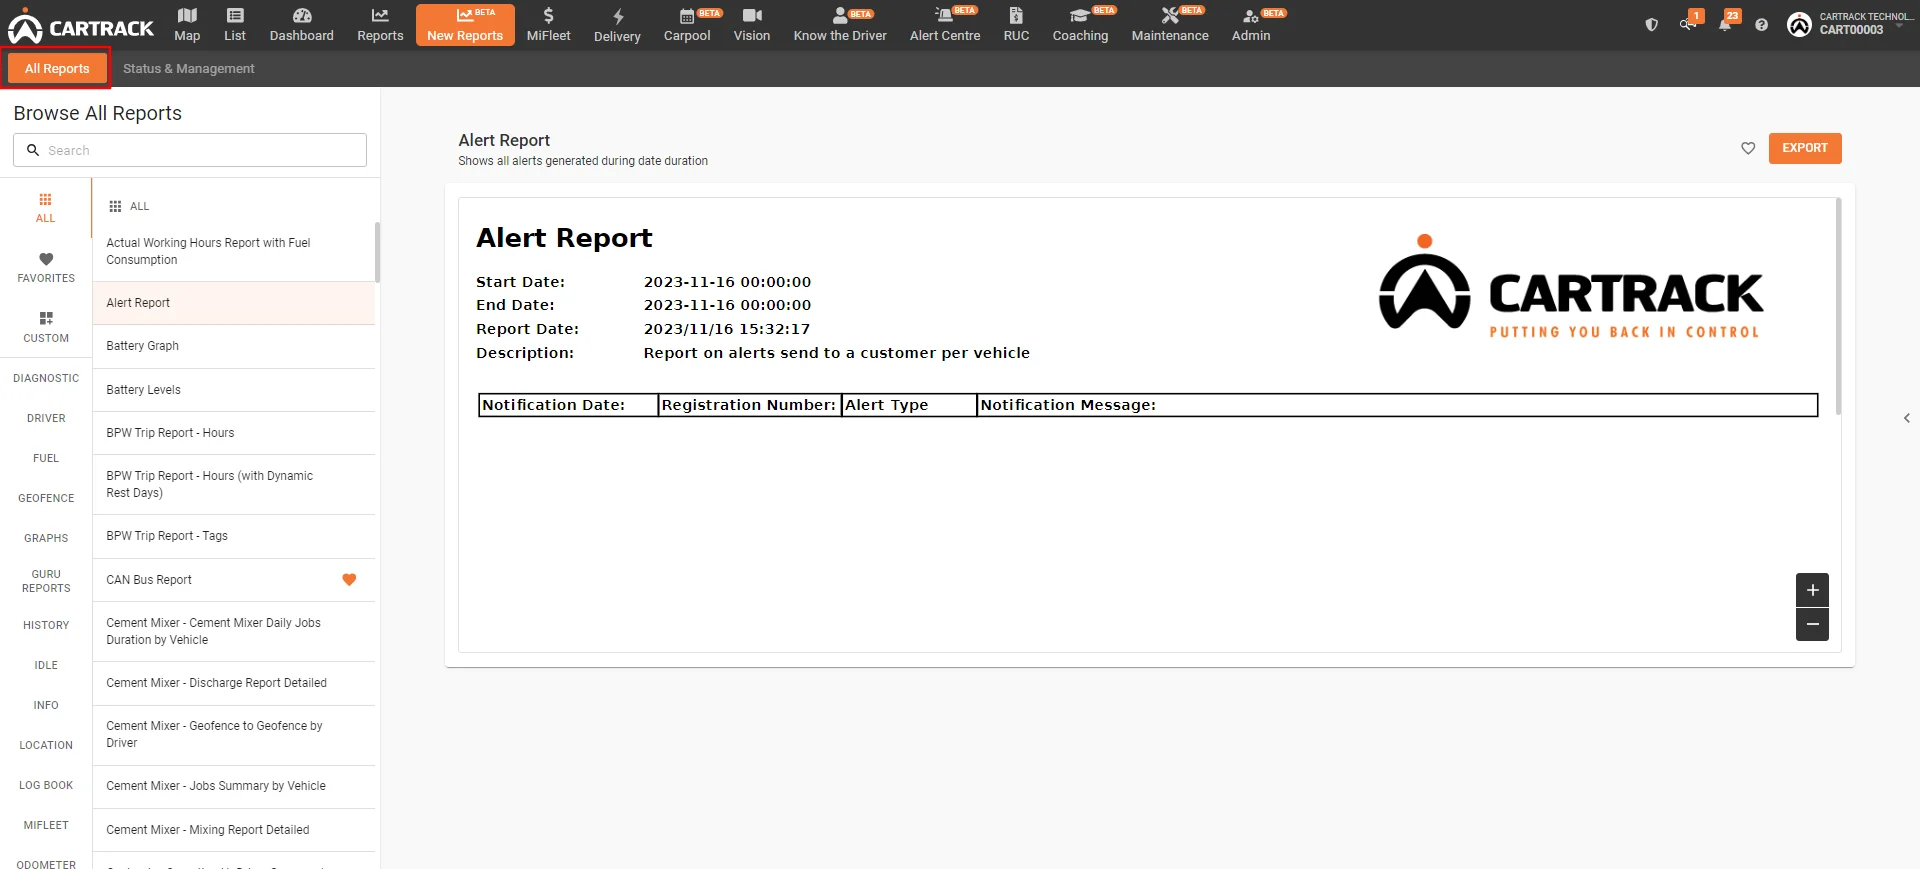
Task: Zoom in the report preview
Action: (x=1812, y=590)
